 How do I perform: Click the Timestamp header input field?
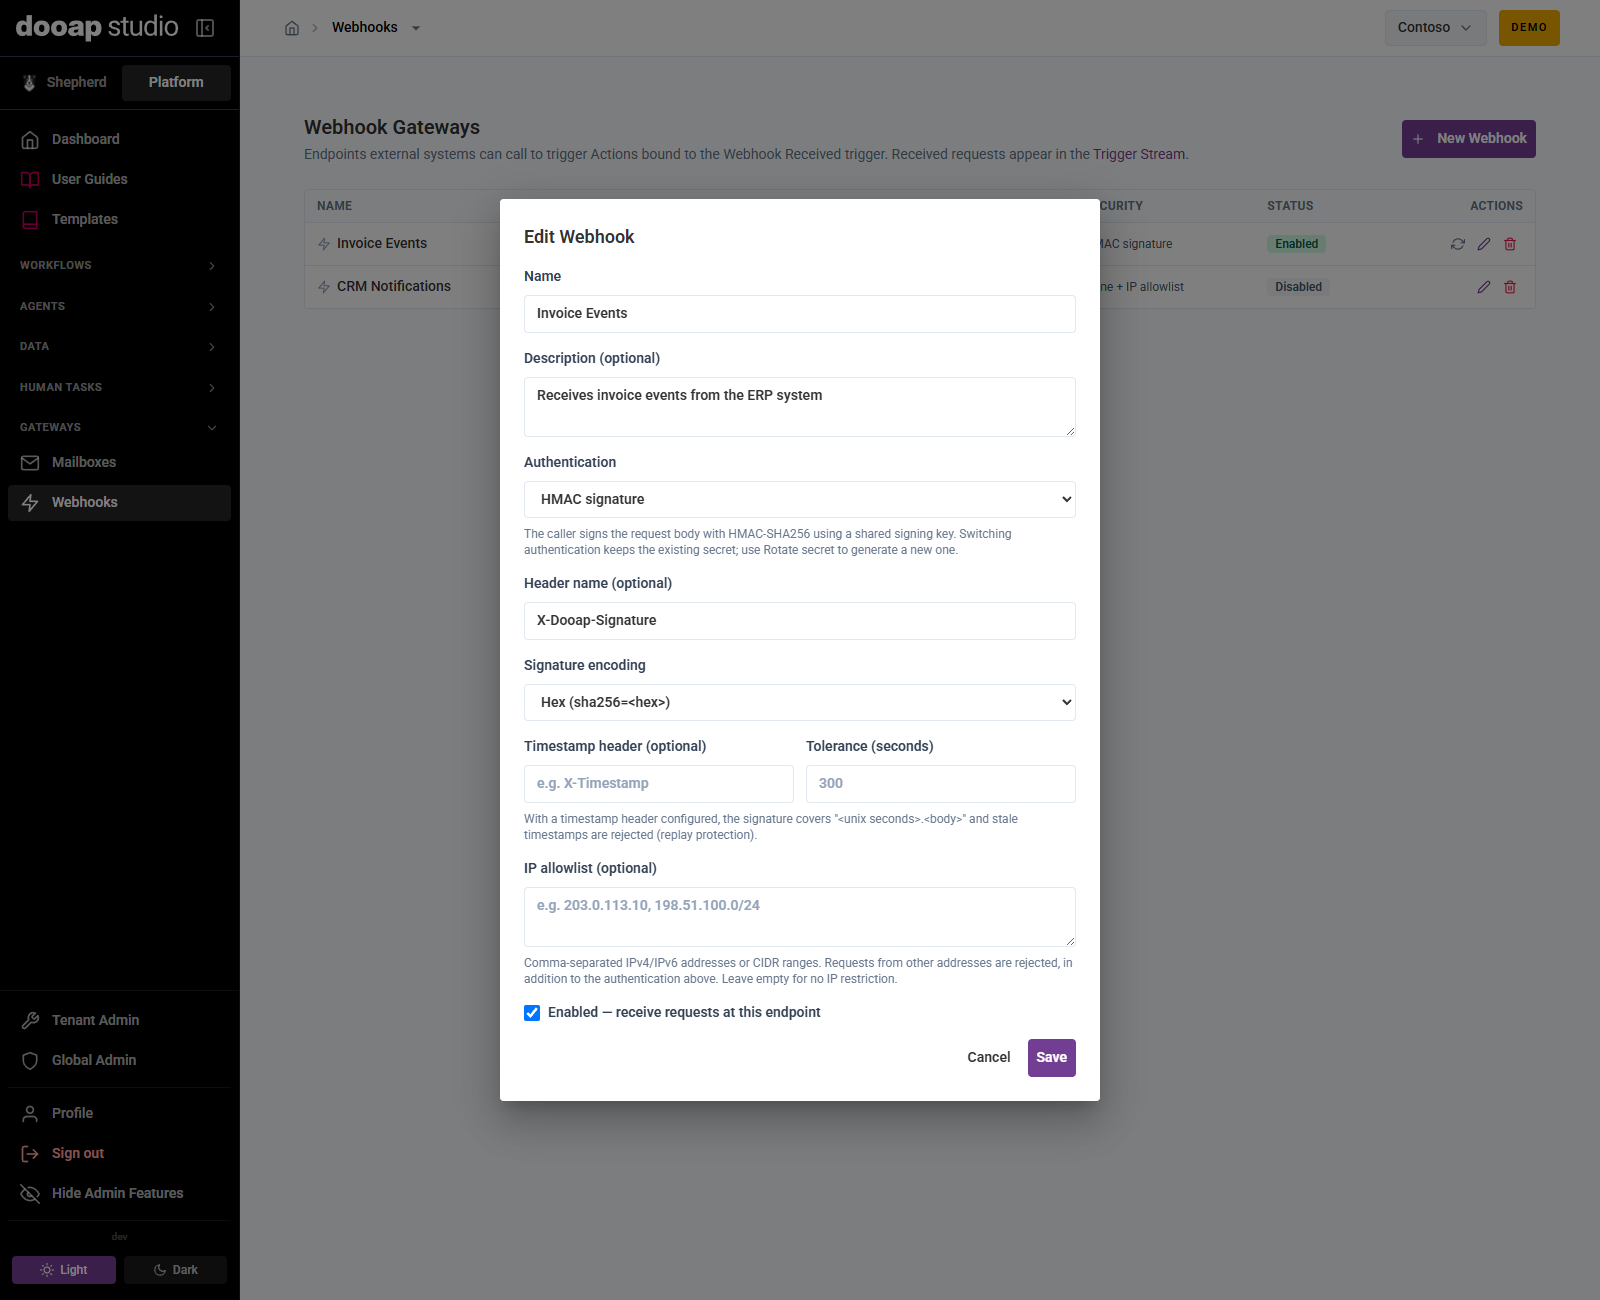click(659, 784)
